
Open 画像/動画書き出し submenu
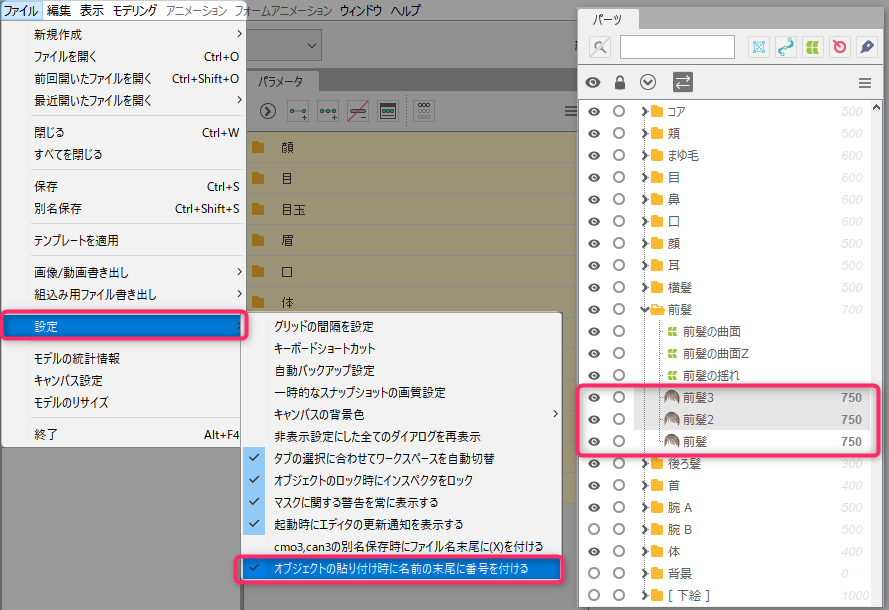point(124,272)
